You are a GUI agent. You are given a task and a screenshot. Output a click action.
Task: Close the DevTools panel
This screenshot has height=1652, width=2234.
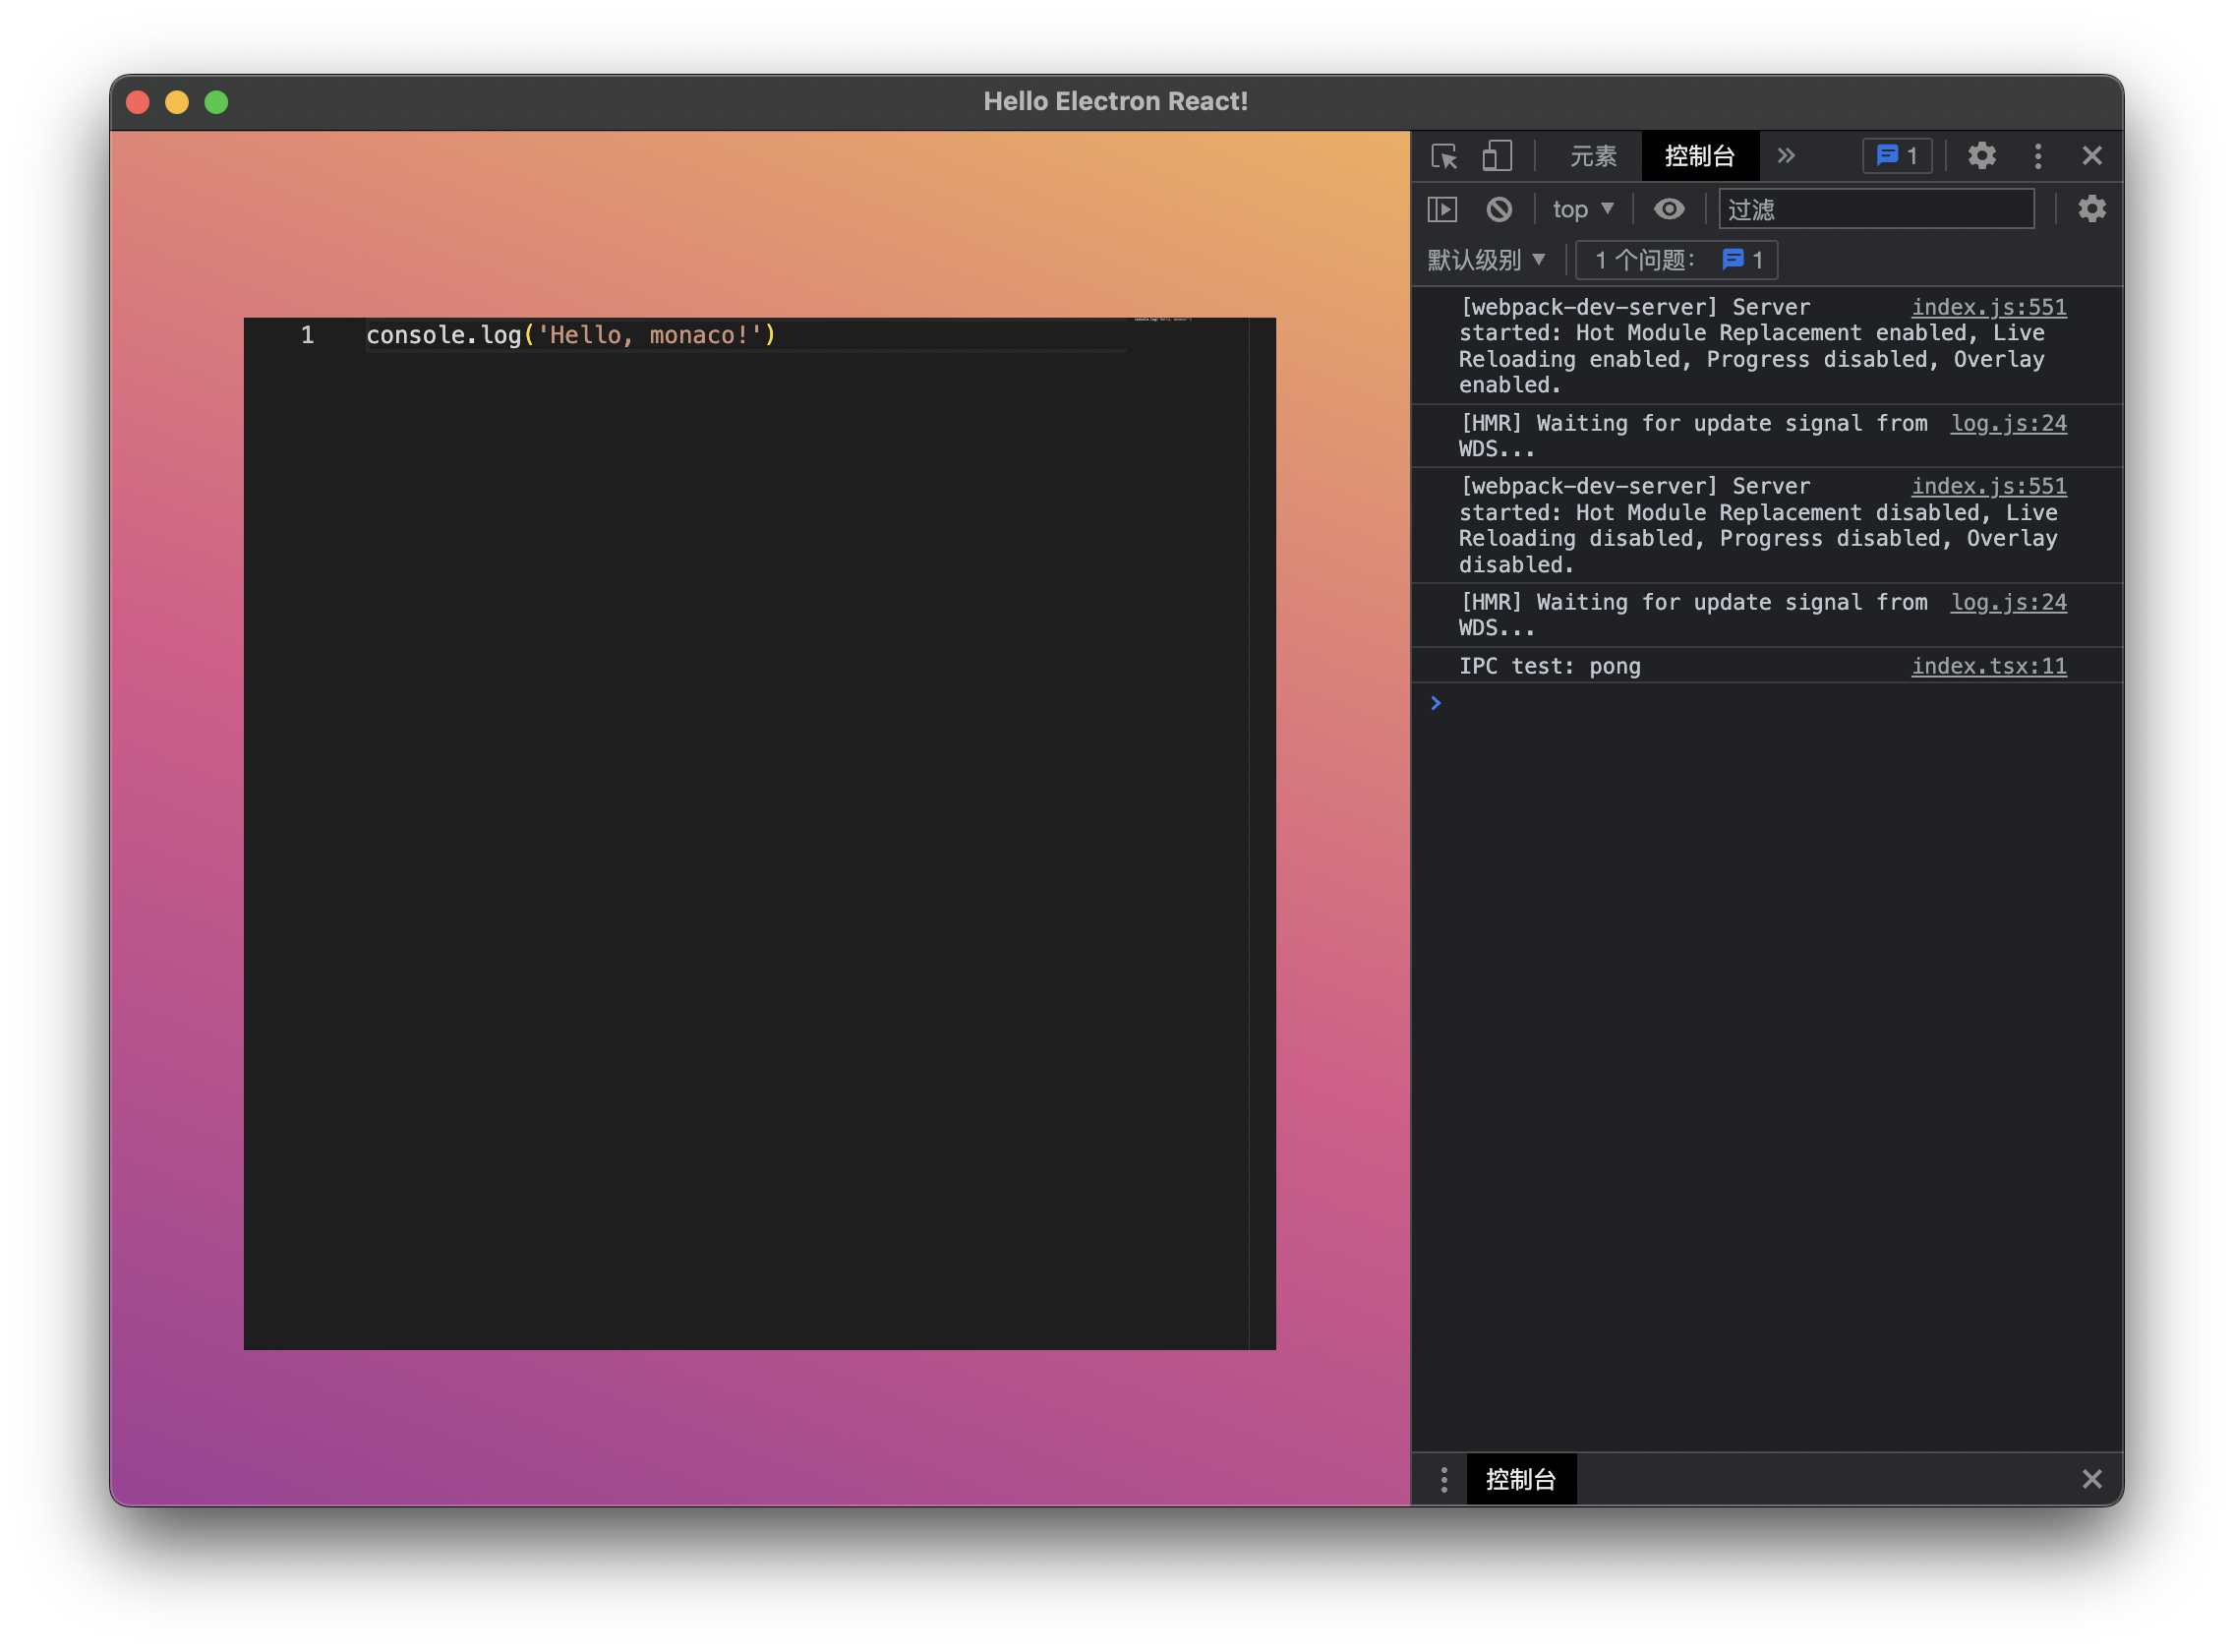[x=2091, y=156]
